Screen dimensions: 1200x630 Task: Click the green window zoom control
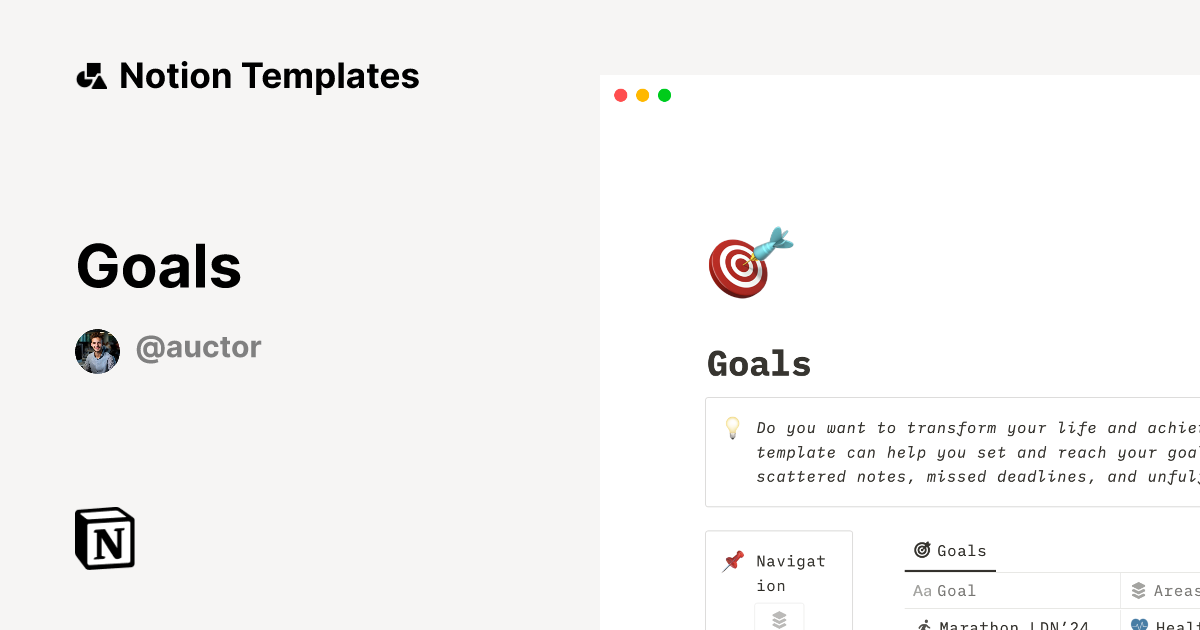(x=664, y=95)
